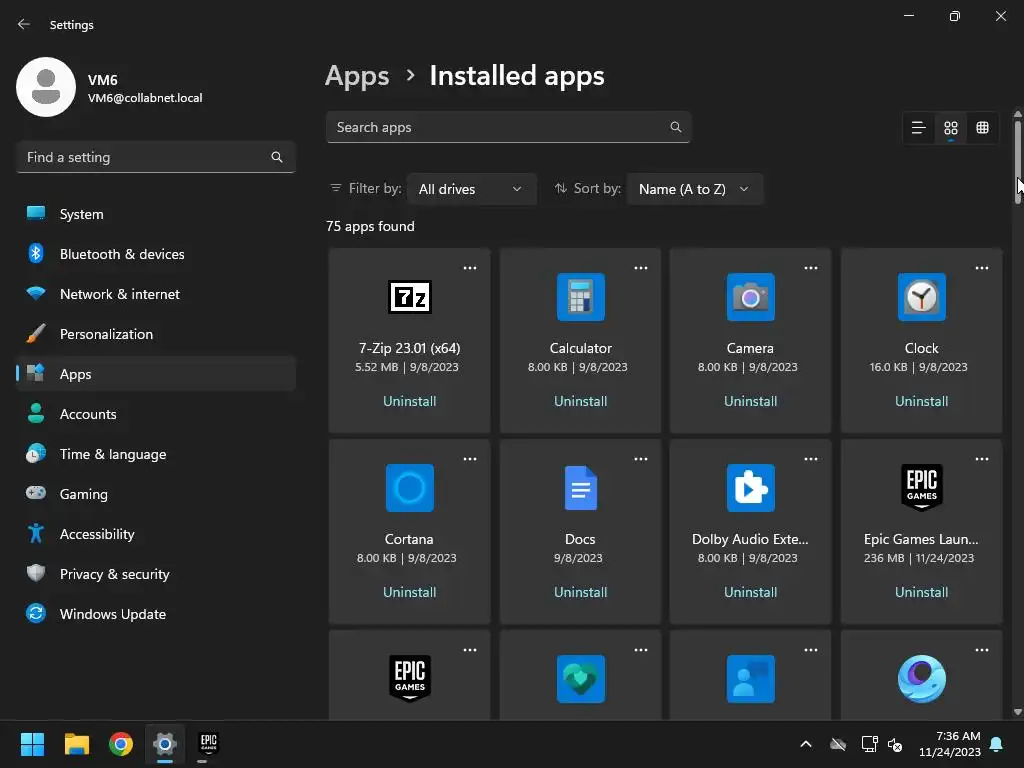The image size is (1024, 768).
Task: Open Network & internet settings
Action: pos(155,295)
